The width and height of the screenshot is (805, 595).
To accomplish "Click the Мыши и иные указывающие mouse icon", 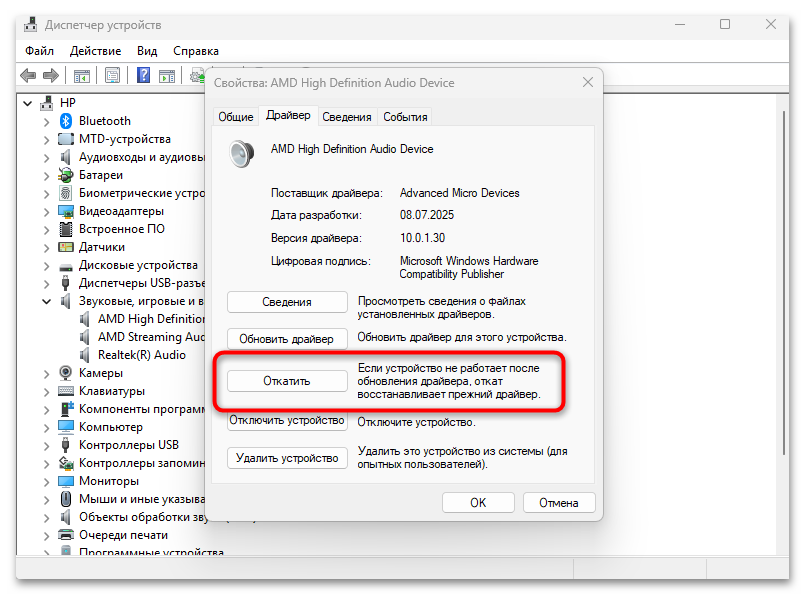I will pyautogui.click(x=66, y=498).
